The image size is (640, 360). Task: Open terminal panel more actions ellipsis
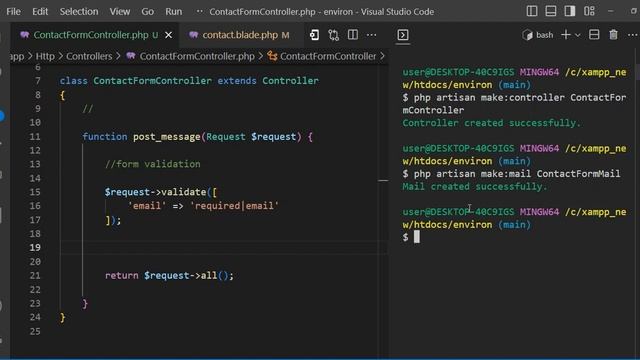(632, 35)
